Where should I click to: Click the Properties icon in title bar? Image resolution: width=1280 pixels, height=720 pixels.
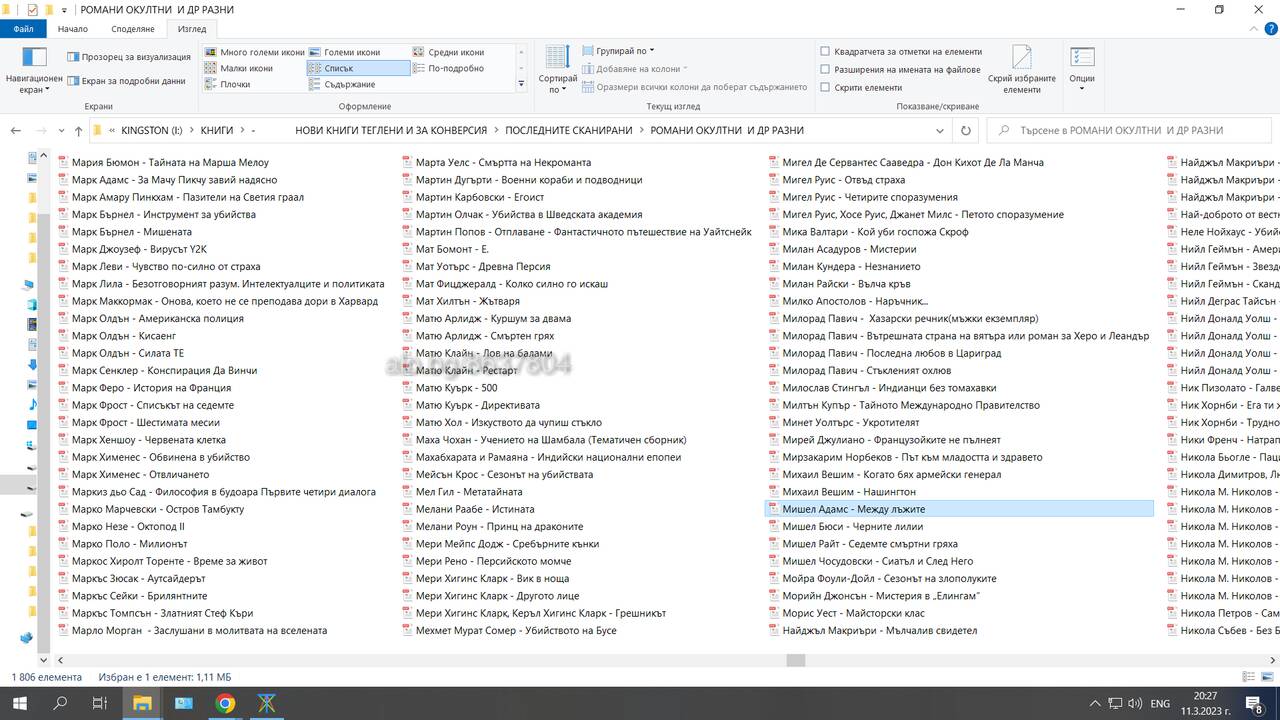click(x=31, y=10)
